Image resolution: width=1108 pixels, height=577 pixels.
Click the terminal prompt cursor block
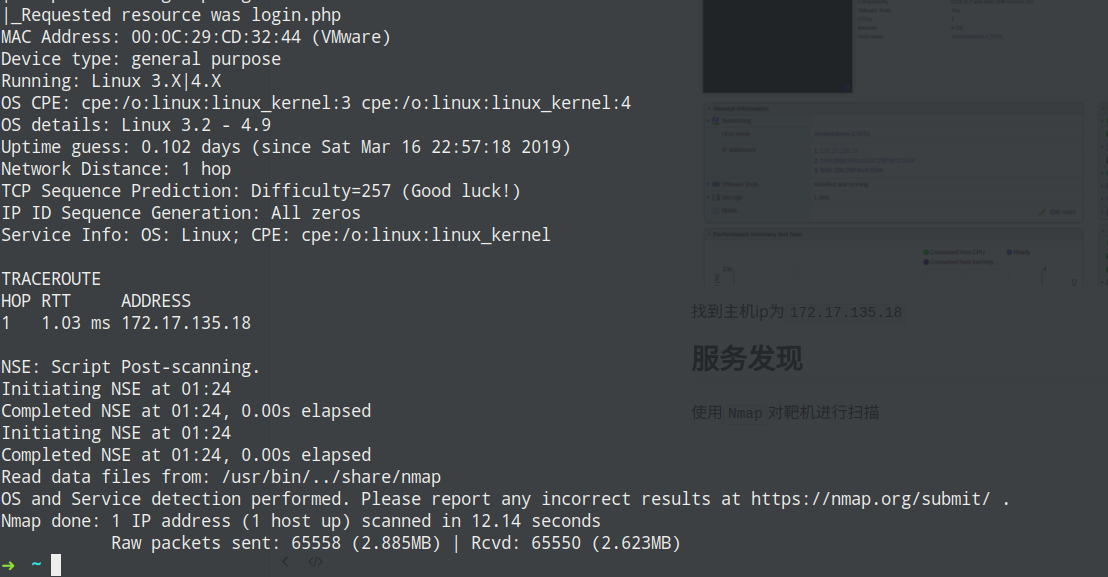(x=56, y=565)
